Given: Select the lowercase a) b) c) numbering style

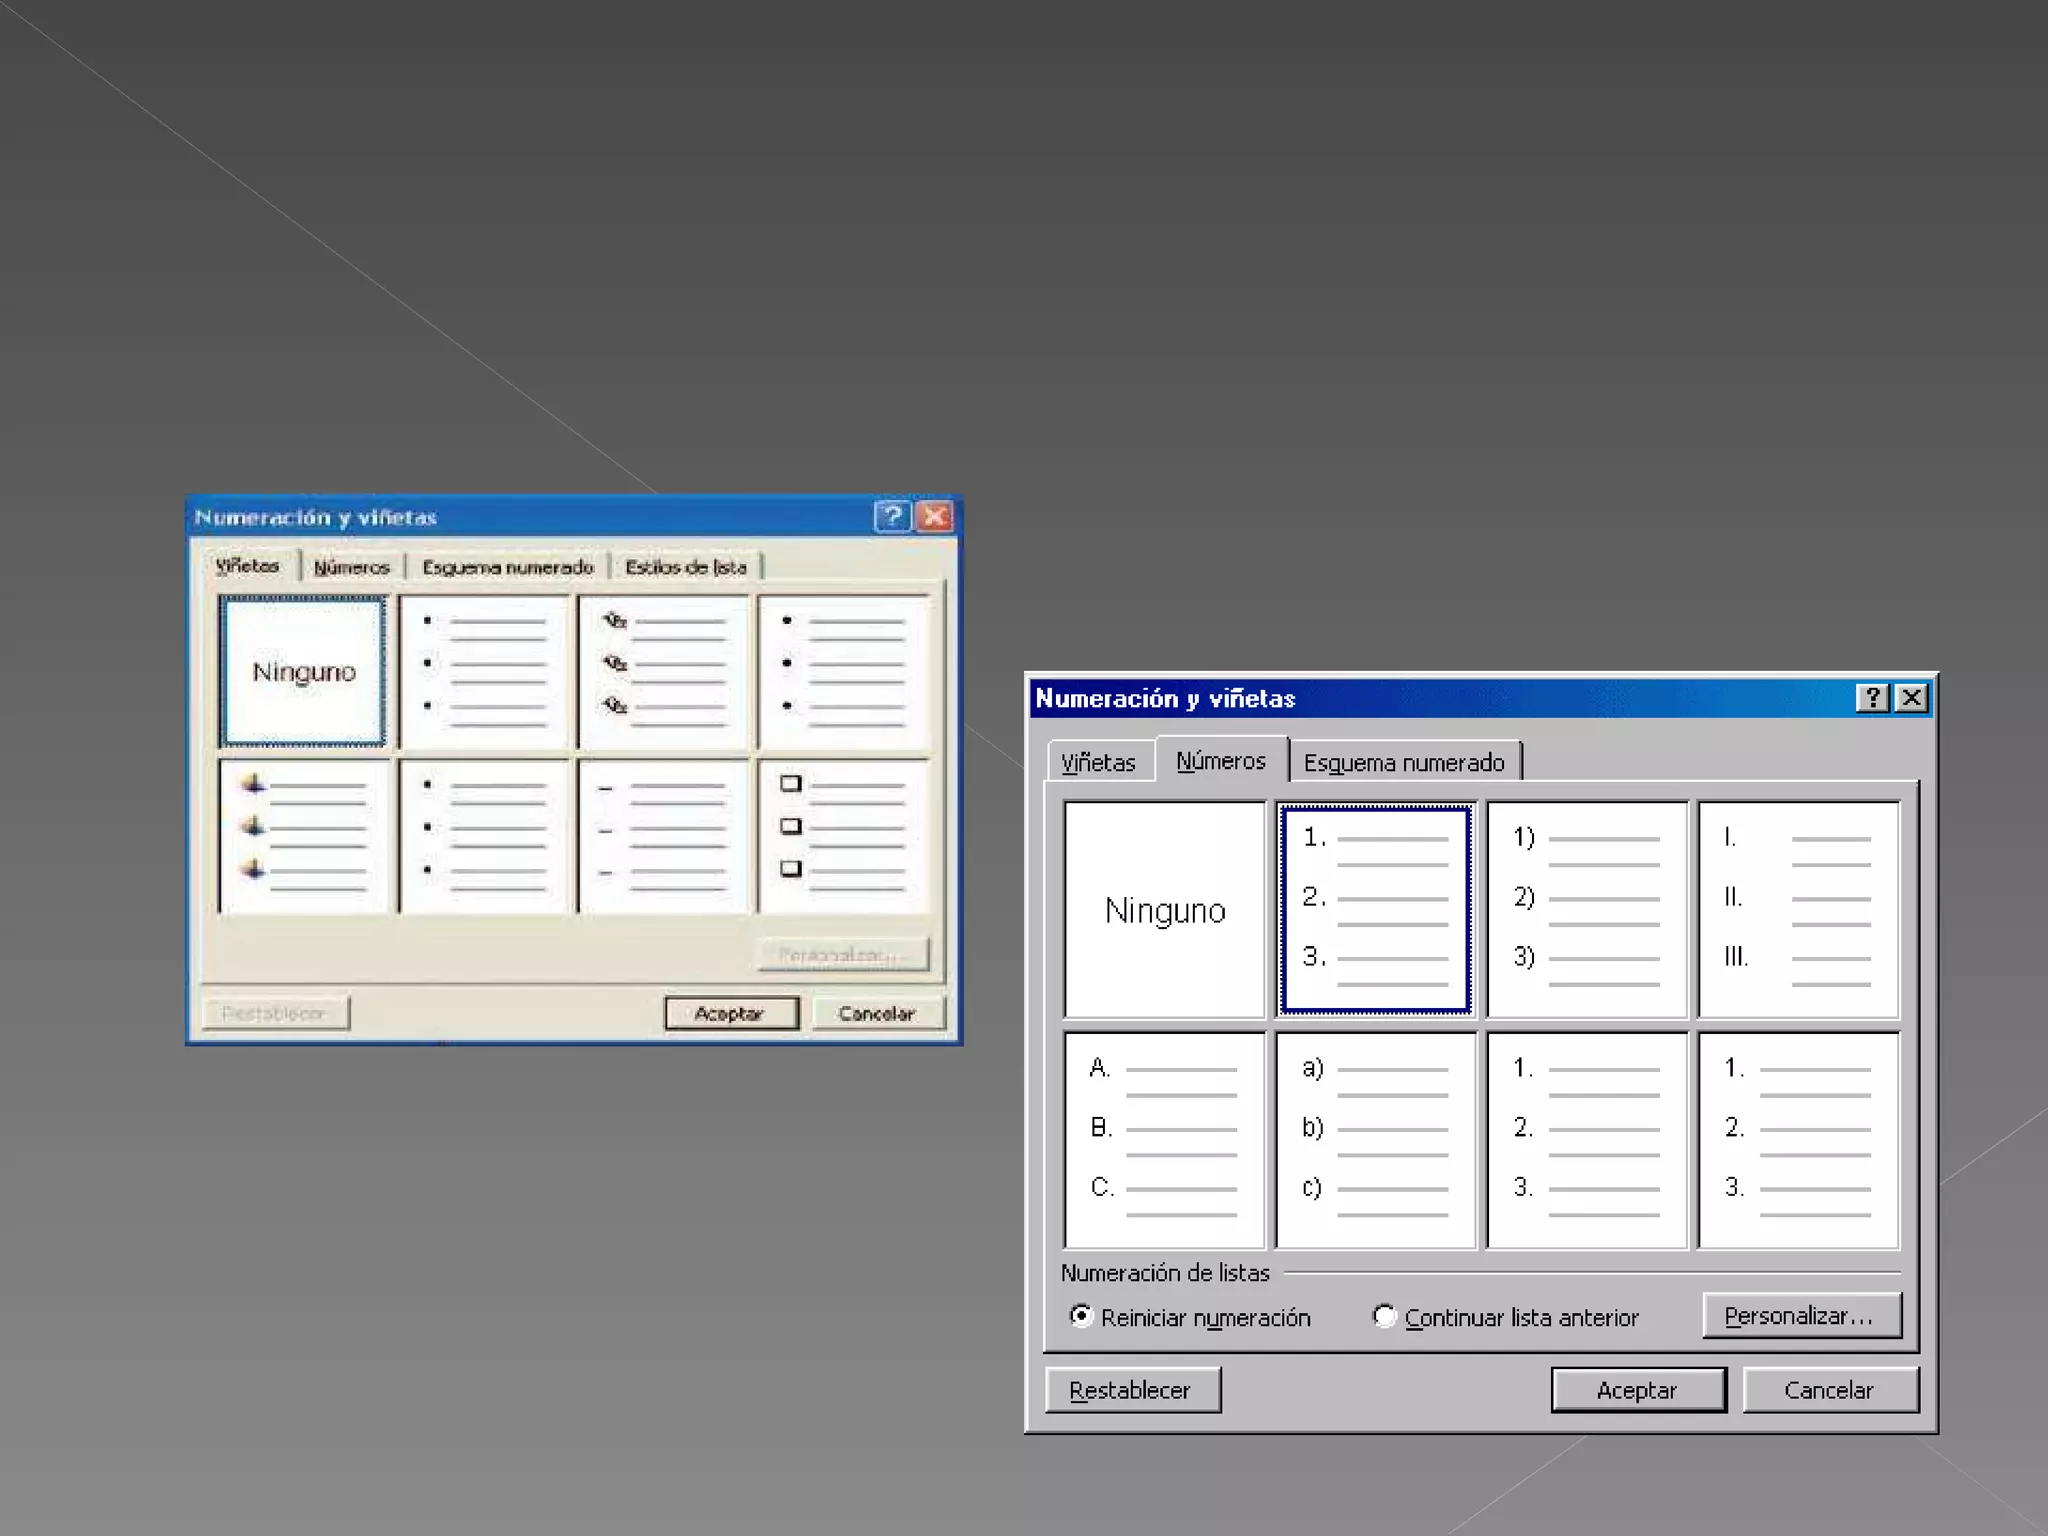Looking at the screenshot, I should pyautogui.click(x=1375, y=1140).
